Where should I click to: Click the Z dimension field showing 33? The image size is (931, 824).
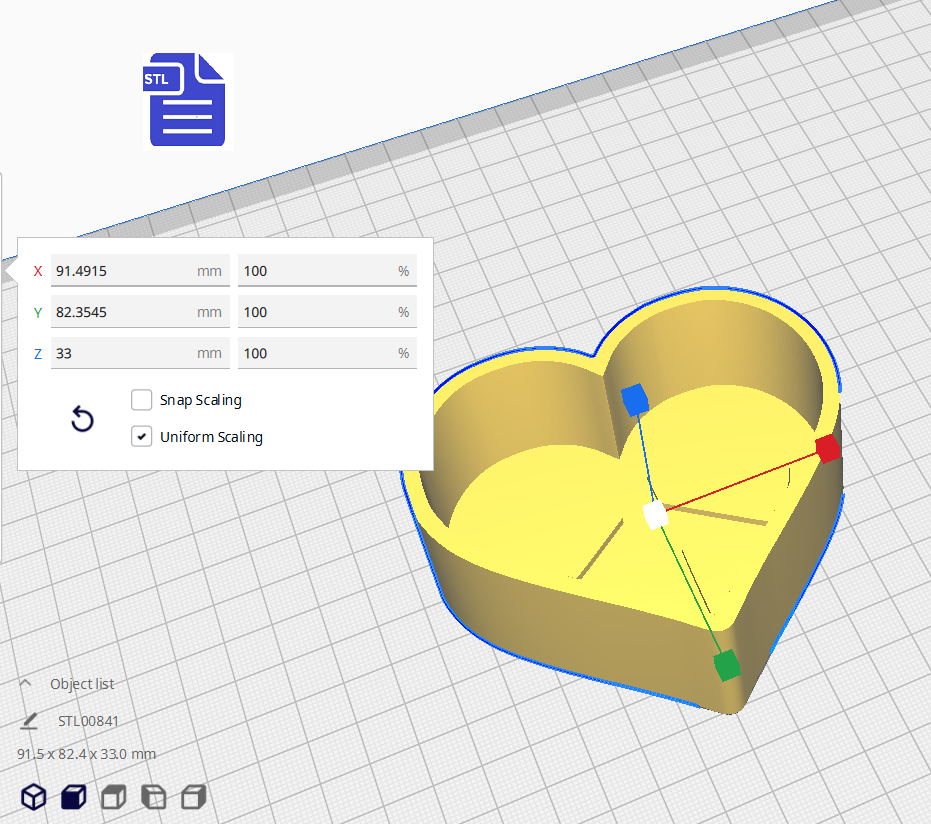point(140,352)
